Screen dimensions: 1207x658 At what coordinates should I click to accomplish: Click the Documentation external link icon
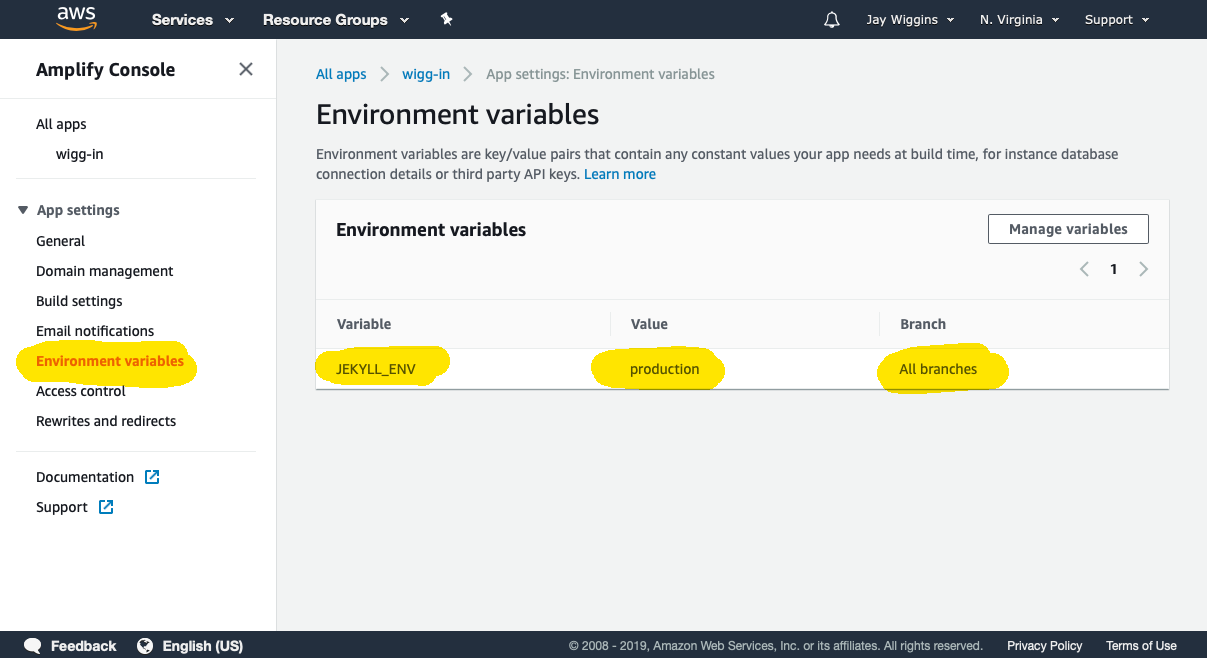point(152,477)
